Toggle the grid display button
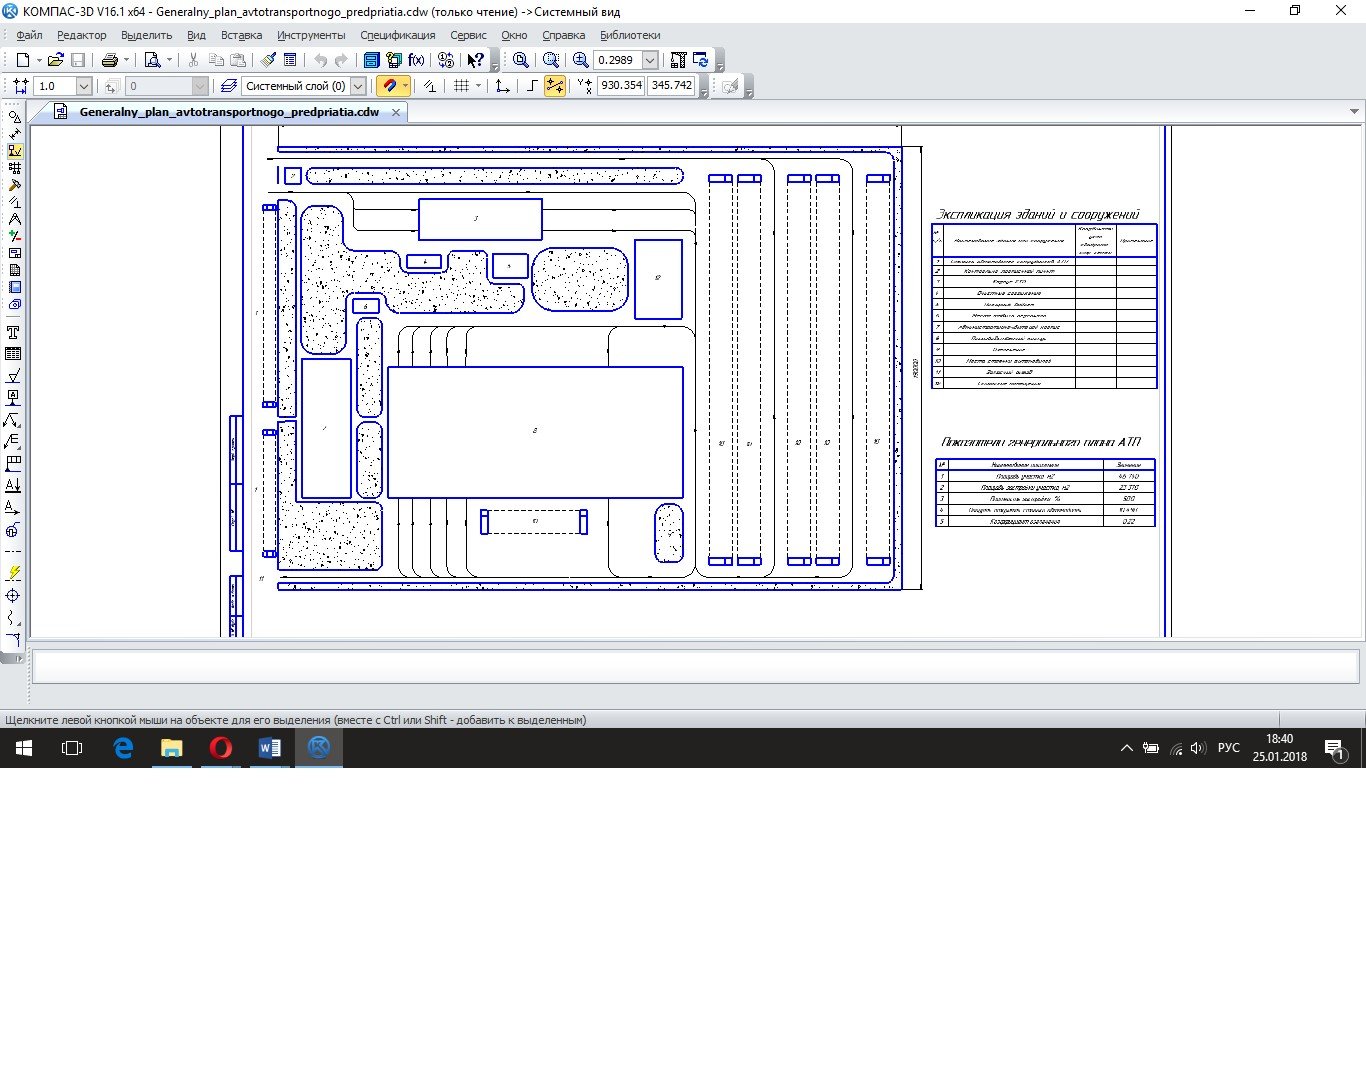 [x=461, y=86]
